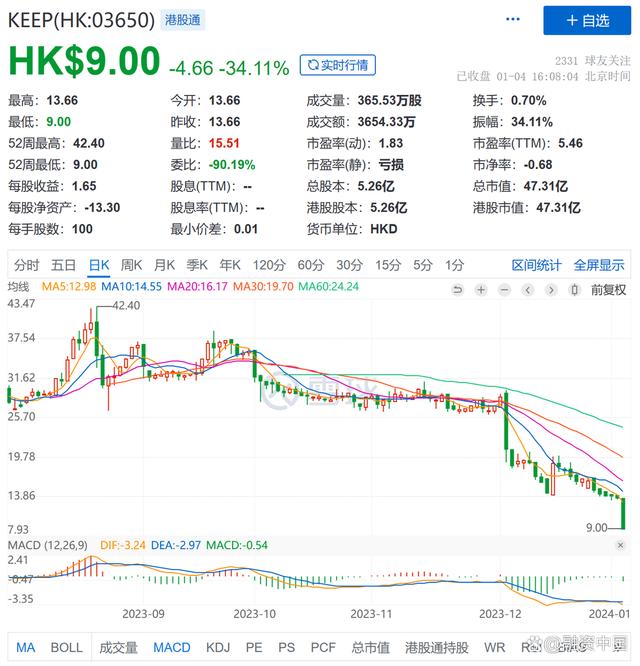Select 港股通持股 holdings indicator
This screenshot has width=640, height=666.
coord(437,647)
